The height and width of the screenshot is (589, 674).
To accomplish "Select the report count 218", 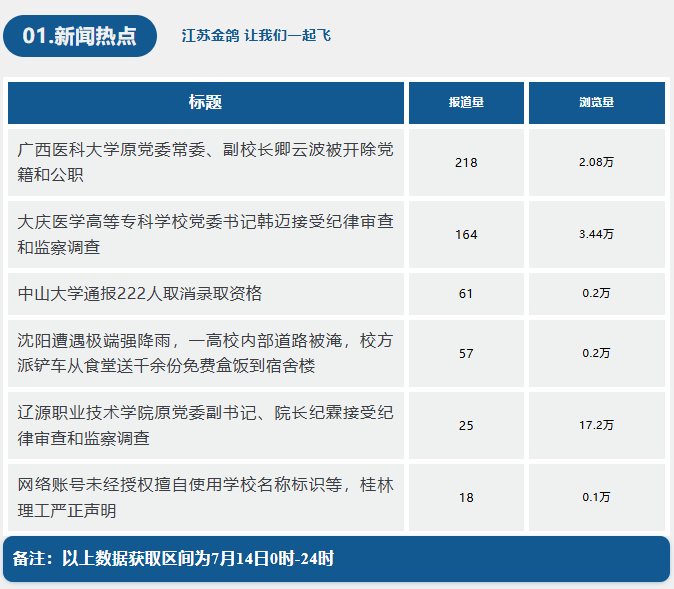I will [x=466, y=163].
